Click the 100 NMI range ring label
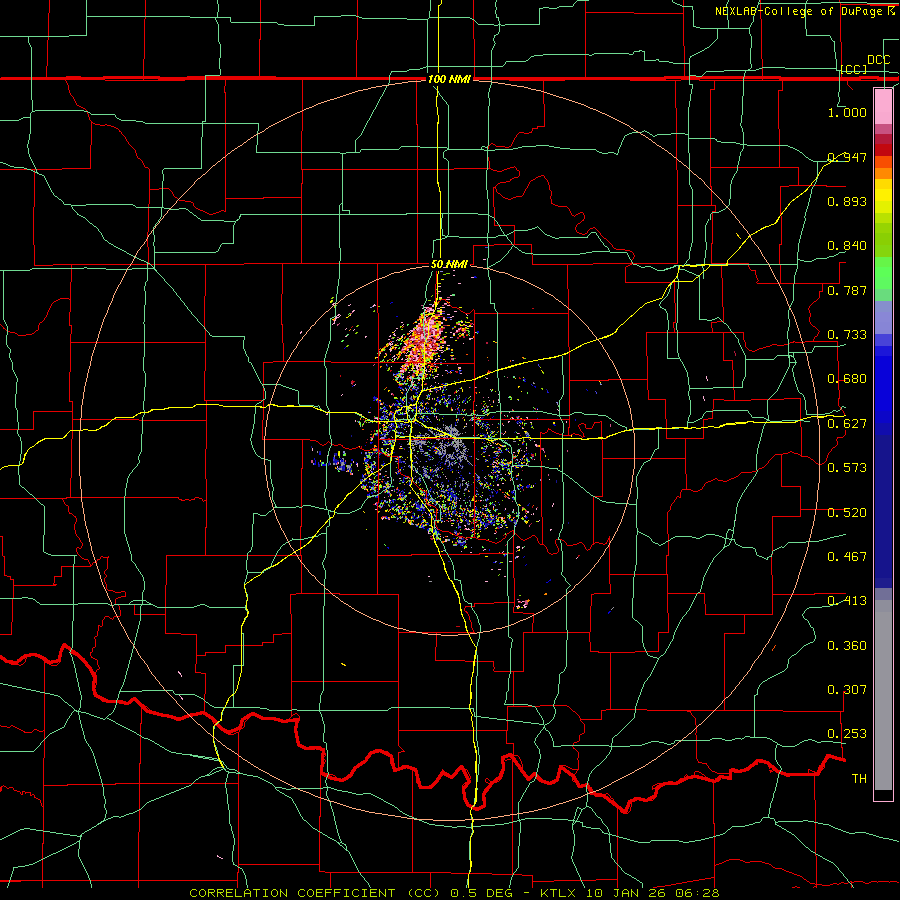The width and height of the screenshot is (900, 900). coord(449,79)
